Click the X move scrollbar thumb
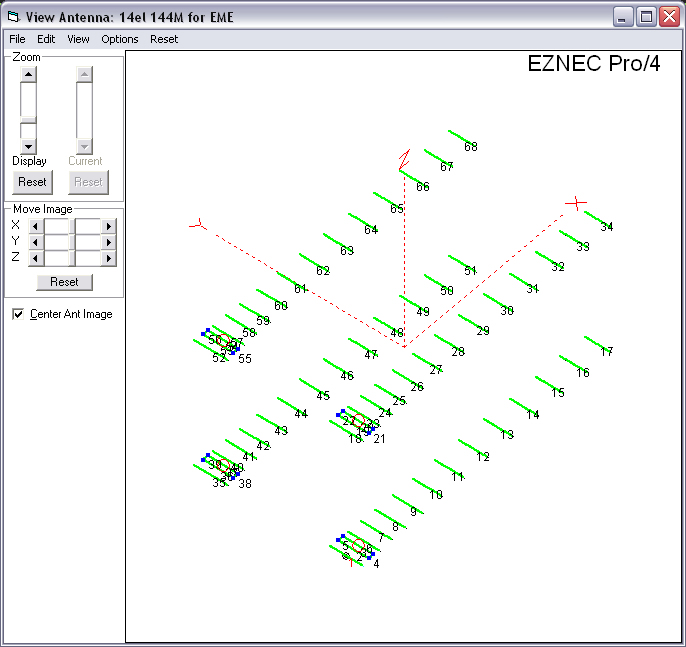The height and width of the screenshot is (647, 686). click(72, 227)
